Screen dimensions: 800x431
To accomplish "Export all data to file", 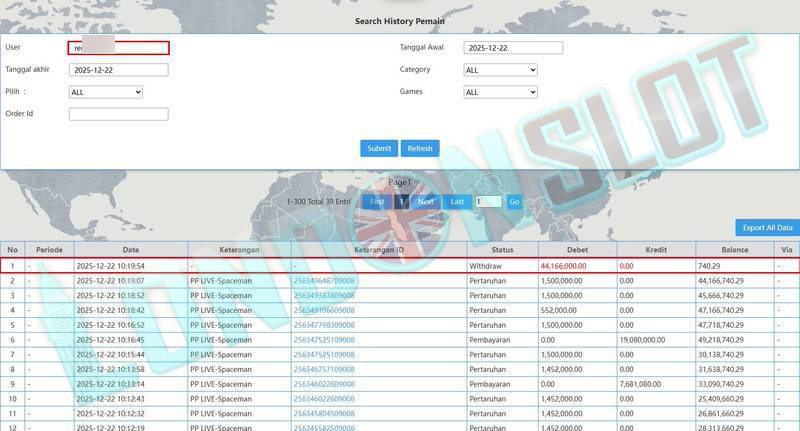I will 767,228.
